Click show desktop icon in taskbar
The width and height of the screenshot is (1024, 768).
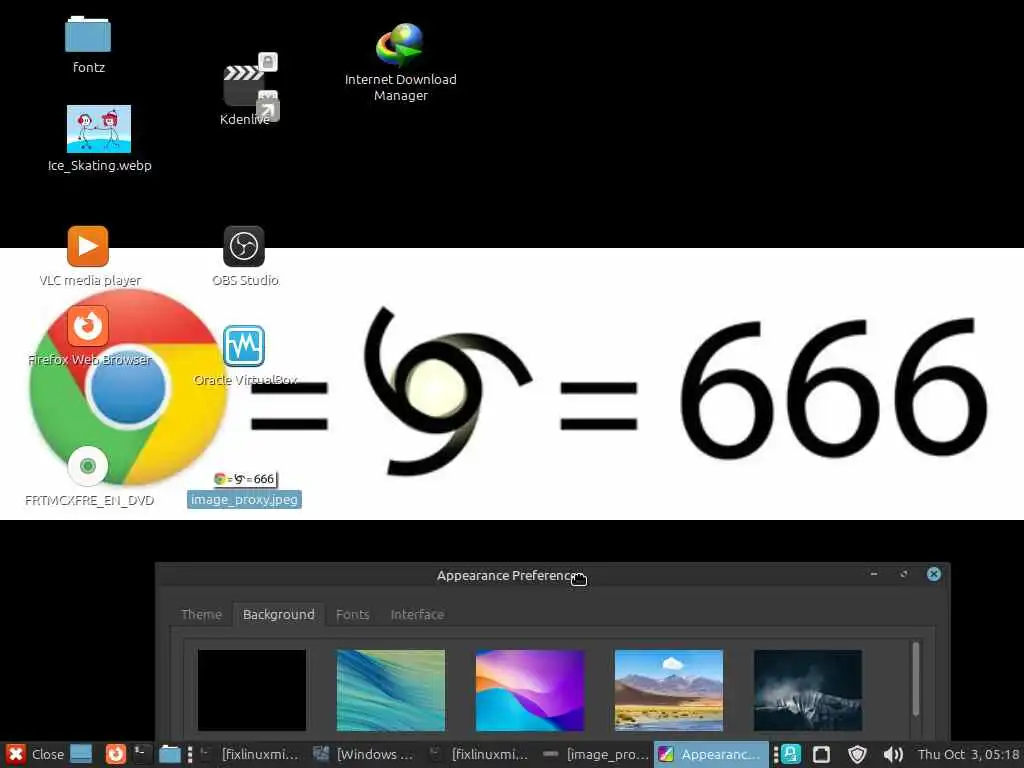tap(81, 754)
